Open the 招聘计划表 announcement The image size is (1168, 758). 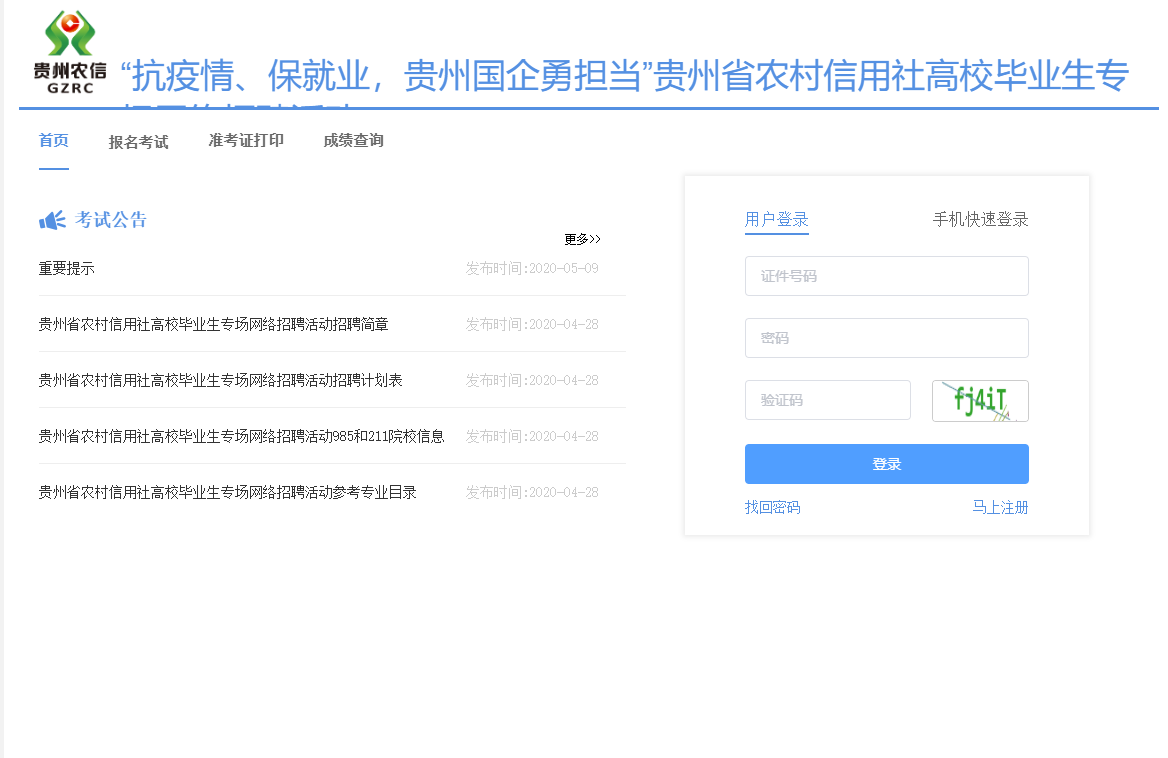tap(220, 380)
